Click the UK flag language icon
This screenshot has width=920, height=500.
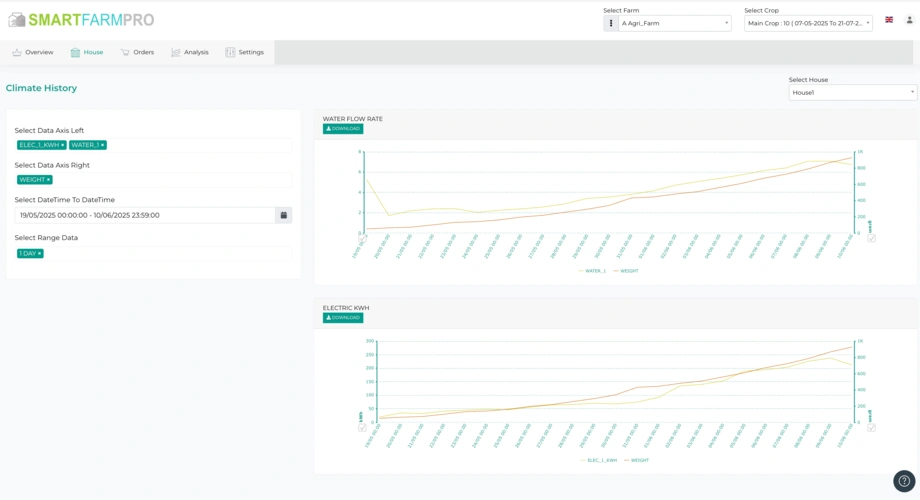click(x=889, y=20)
